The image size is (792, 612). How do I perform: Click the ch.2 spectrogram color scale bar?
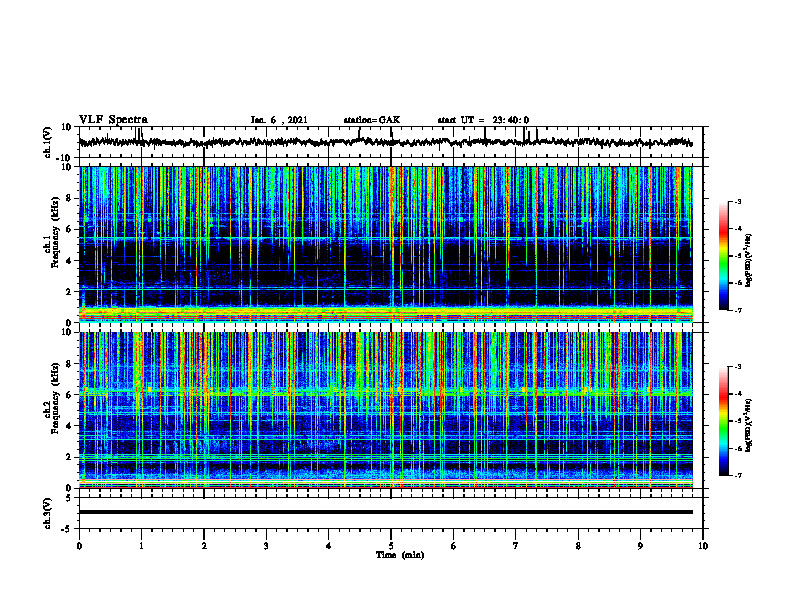point(724,421)
